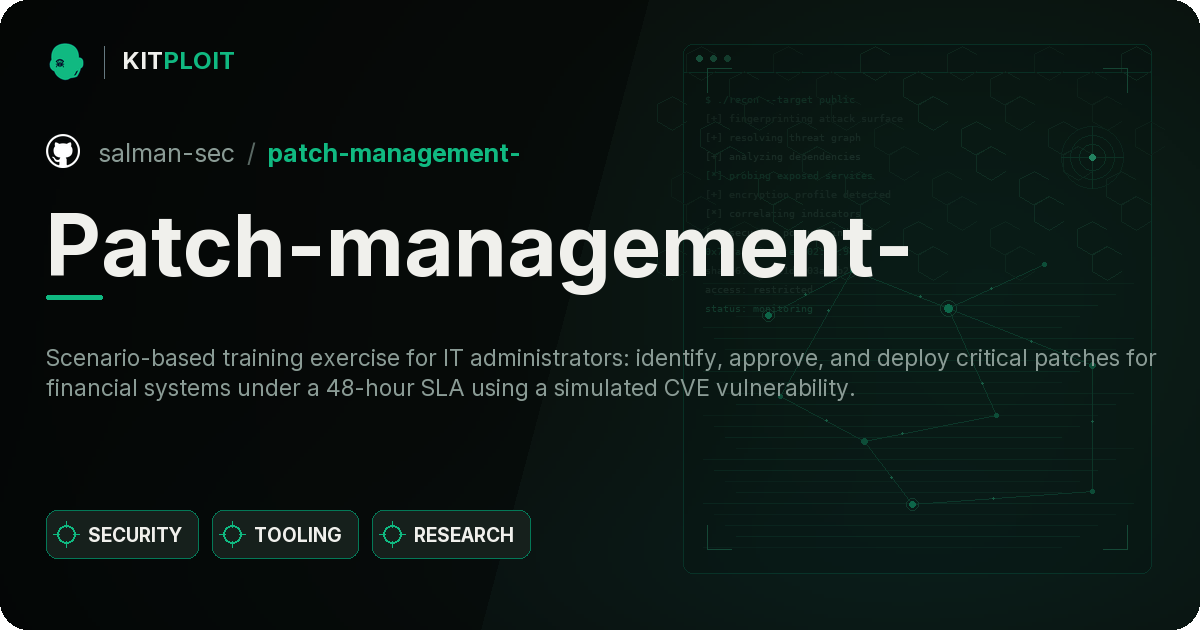Screen dimensions: 1200x630
Task: Open the green patch-management- repository name
Action: [393, 153]
